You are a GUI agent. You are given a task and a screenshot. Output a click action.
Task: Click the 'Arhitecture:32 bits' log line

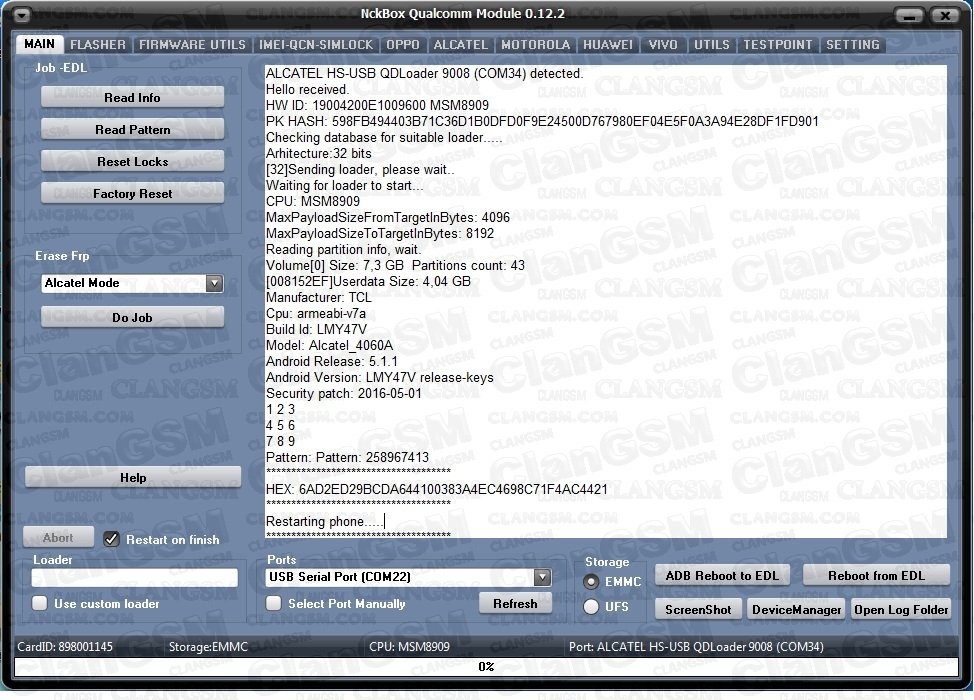(x=319, y=153)
